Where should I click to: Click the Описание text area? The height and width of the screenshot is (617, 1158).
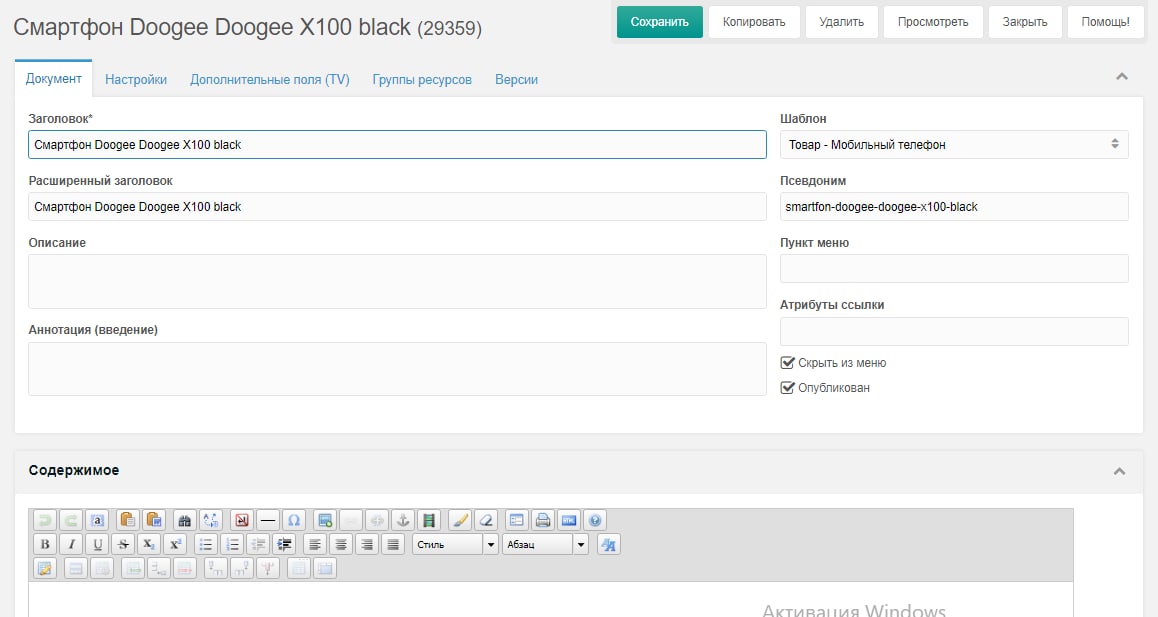(397, 282)
